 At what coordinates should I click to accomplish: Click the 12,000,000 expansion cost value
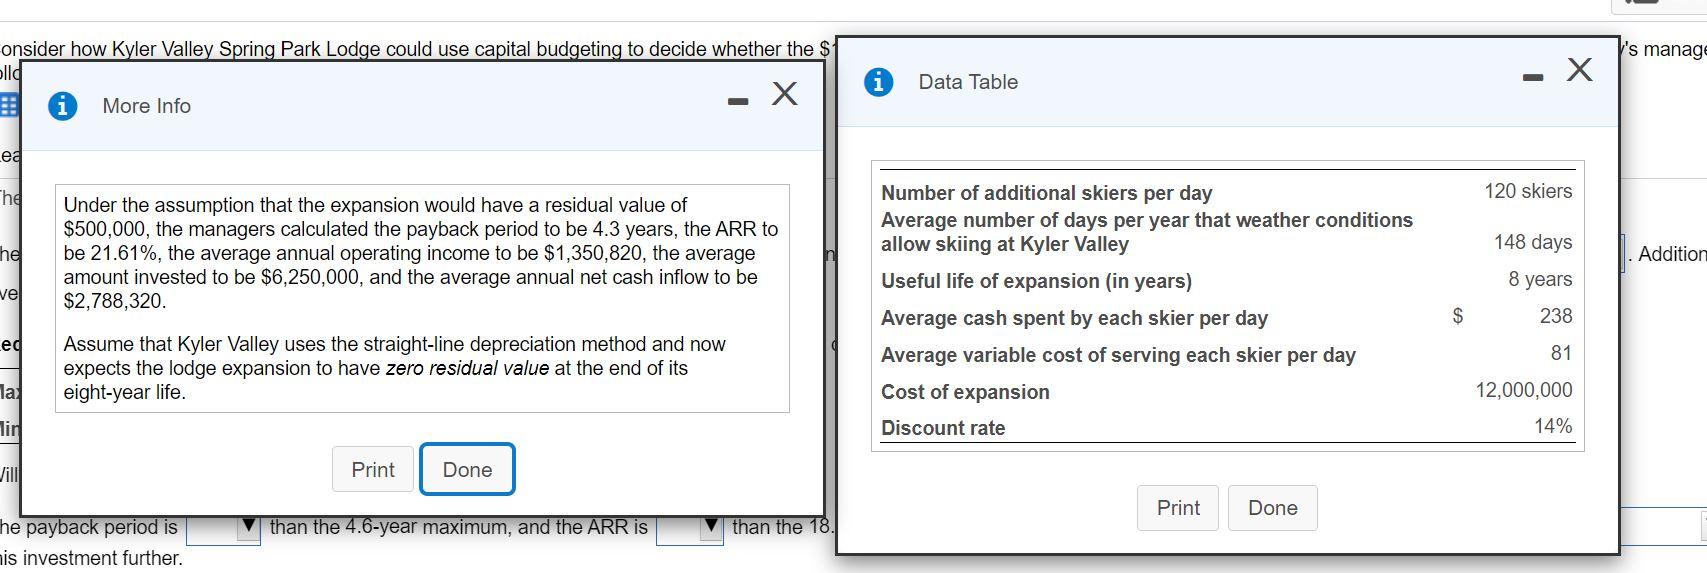(x=1524, y=390)
